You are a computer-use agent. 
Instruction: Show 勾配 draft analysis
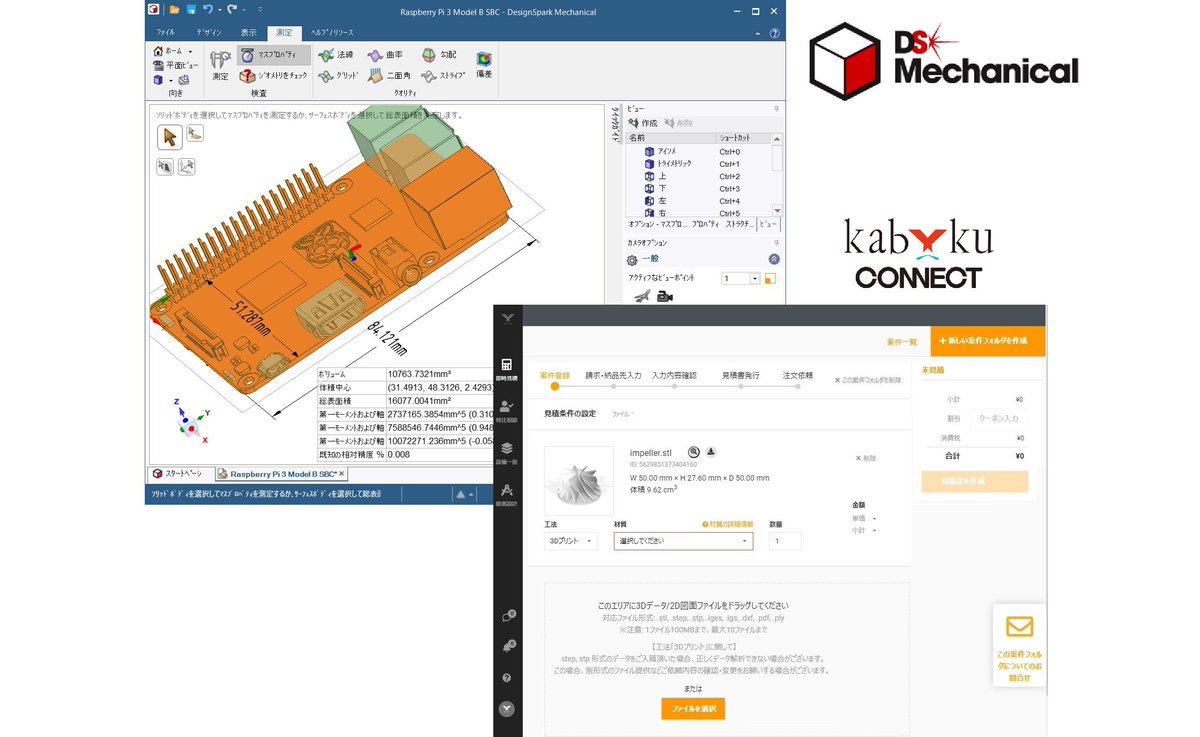[x=438, y=56]
